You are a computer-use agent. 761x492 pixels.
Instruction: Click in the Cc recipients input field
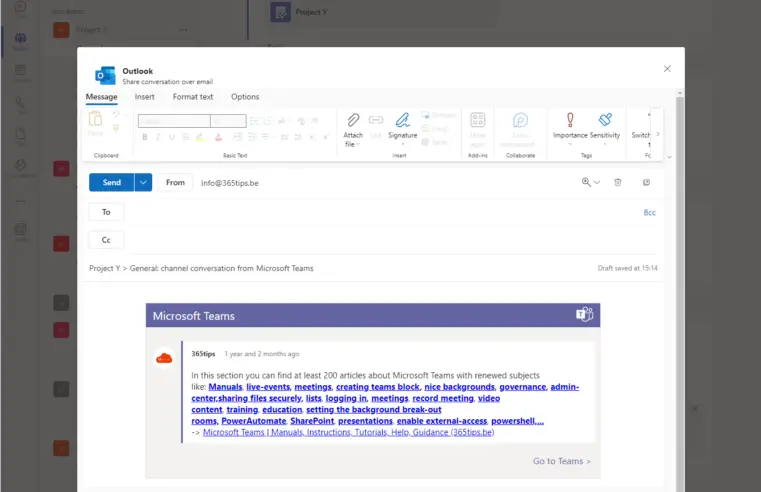[x=394, y=240]
